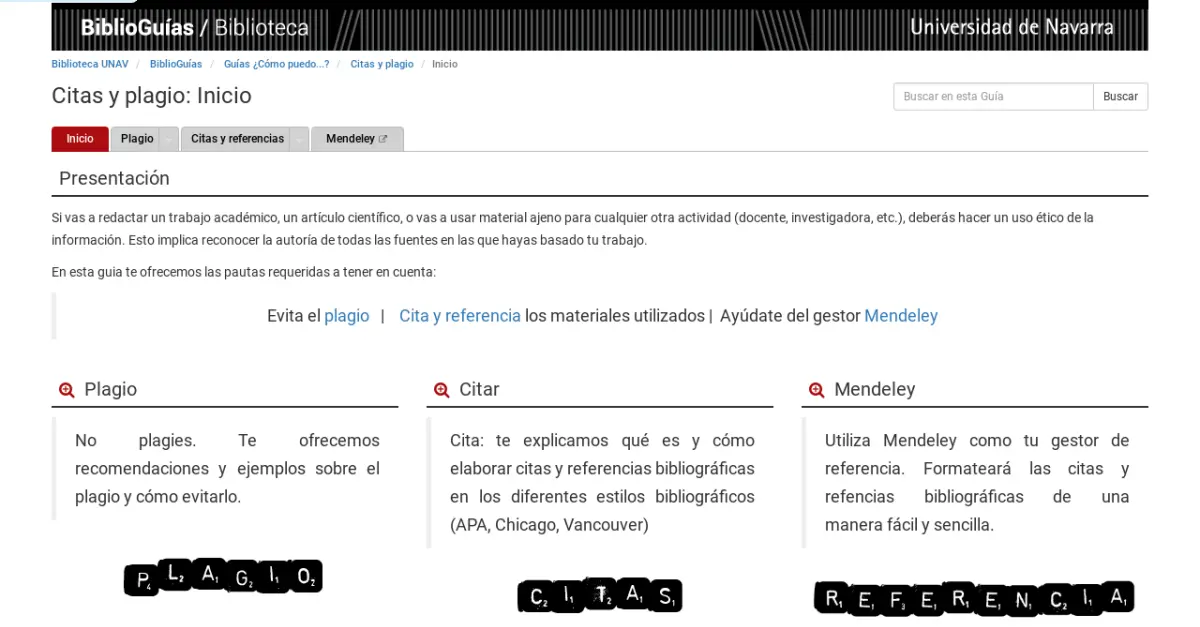Open 'Guías ¿Cómo puedo...?' breadcrumb link
Image resolution: width=1200 pixels, height=627 pixels.
(x=276, y=64)
